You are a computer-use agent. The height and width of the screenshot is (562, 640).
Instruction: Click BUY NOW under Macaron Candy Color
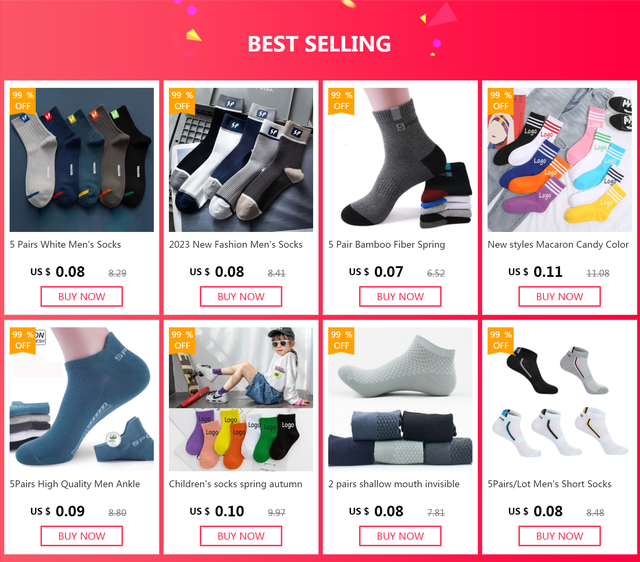click(x=560, y=297)
